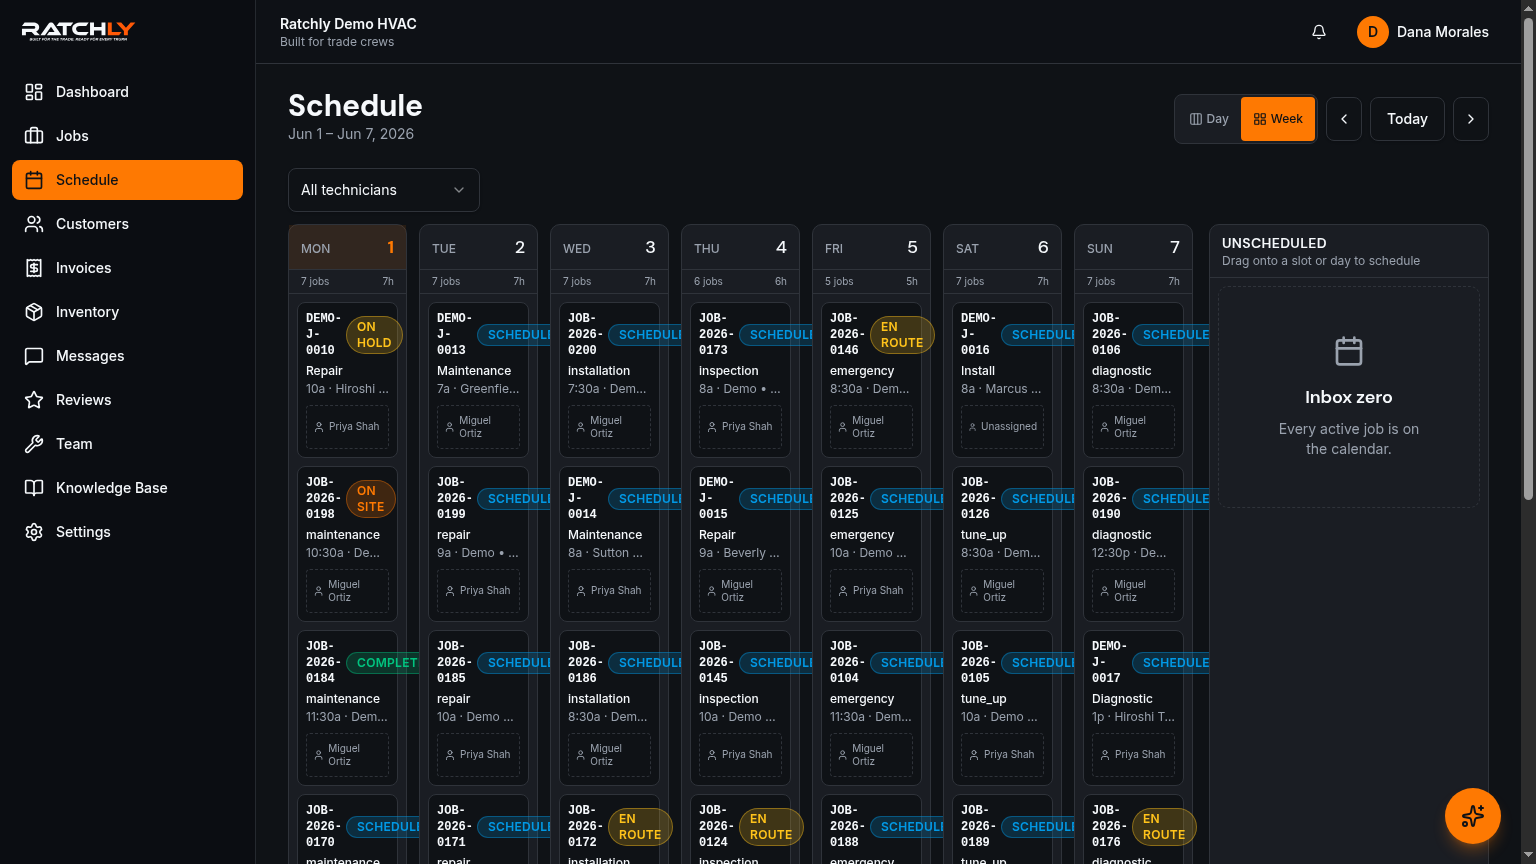Advance to next week with right chevron
Viewport: 1536px width, 864px height.
pyautogui.click(x=1471, y=119)
